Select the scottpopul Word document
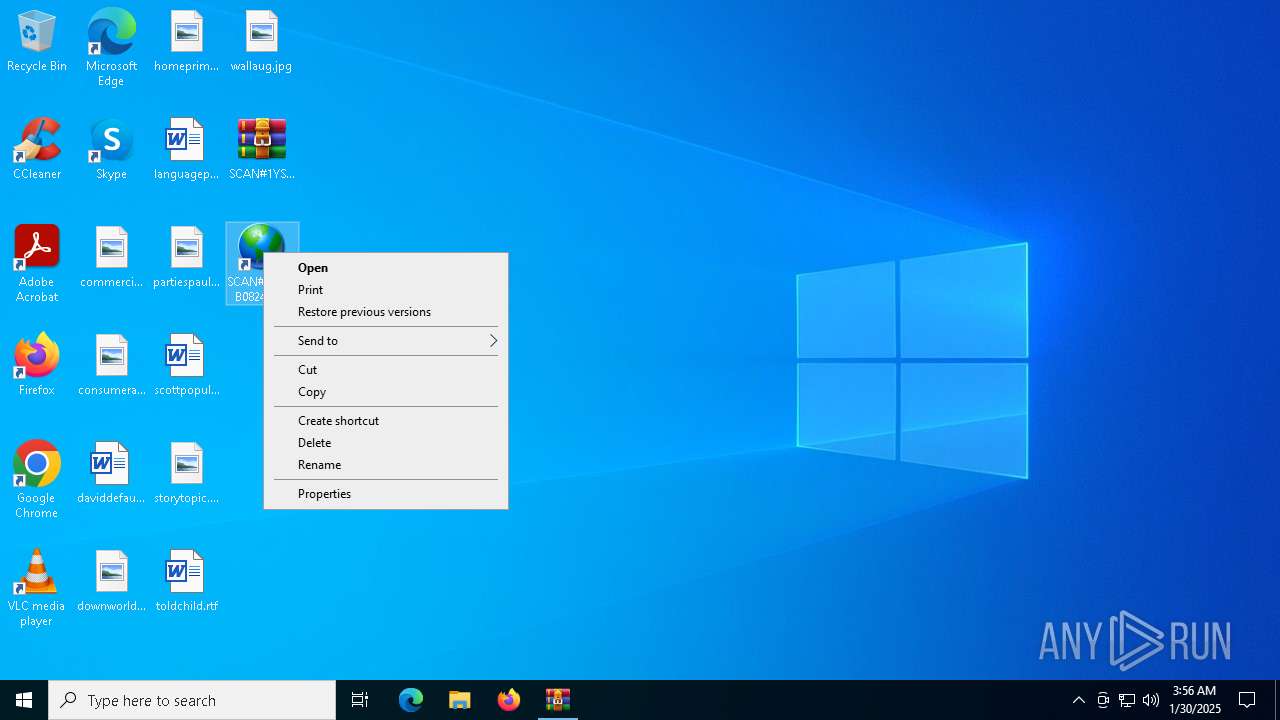This screenshot has width=1280, height=720. click(186, 365)
